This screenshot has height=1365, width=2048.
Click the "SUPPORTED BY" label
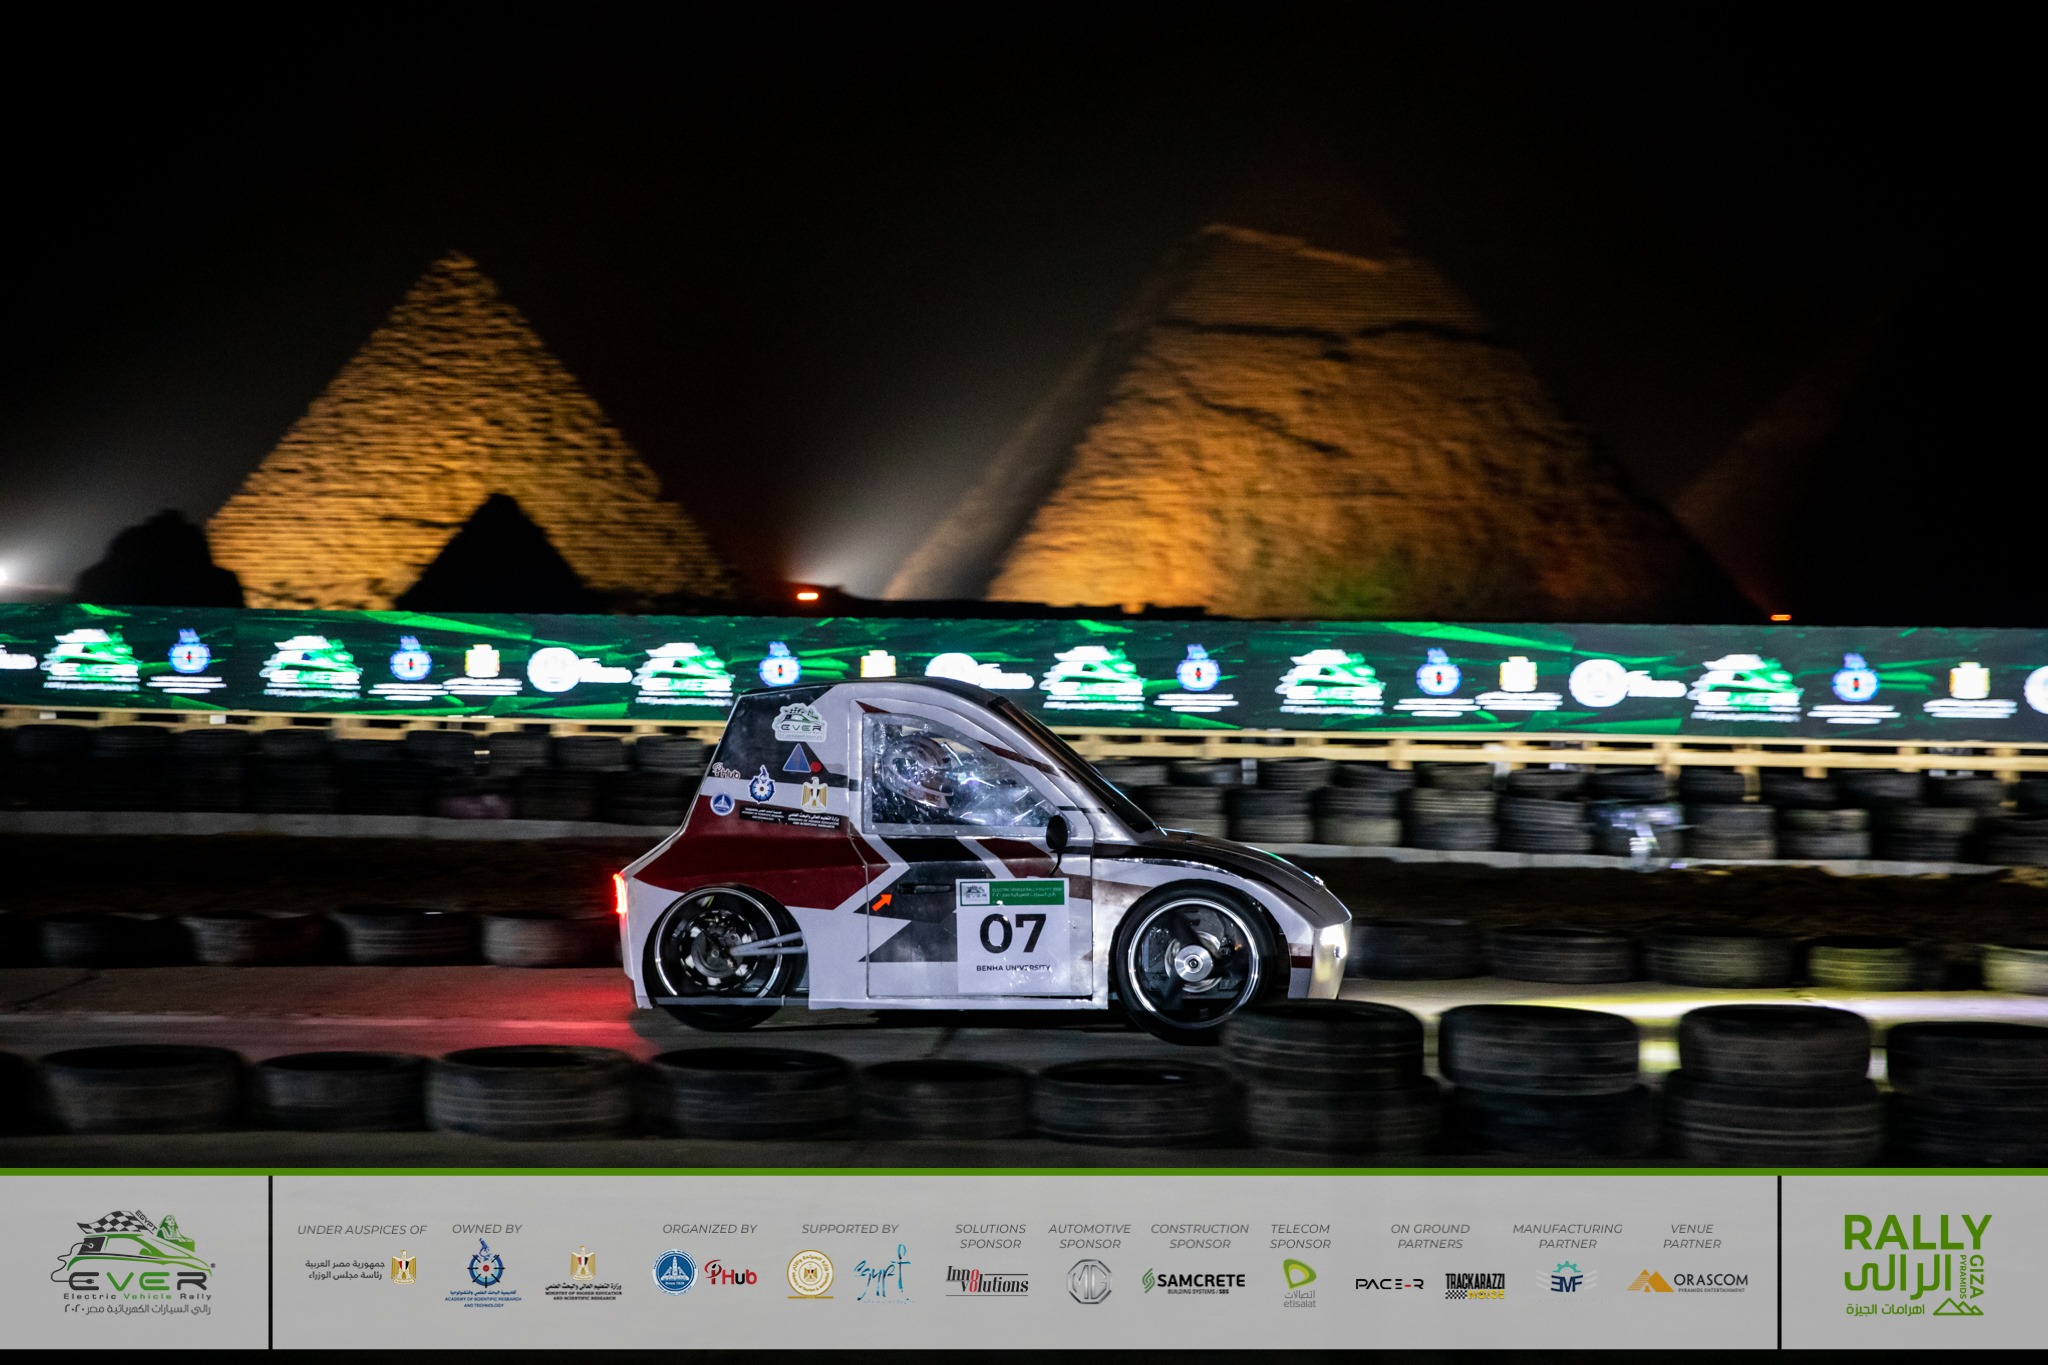tap(850, 1229)
